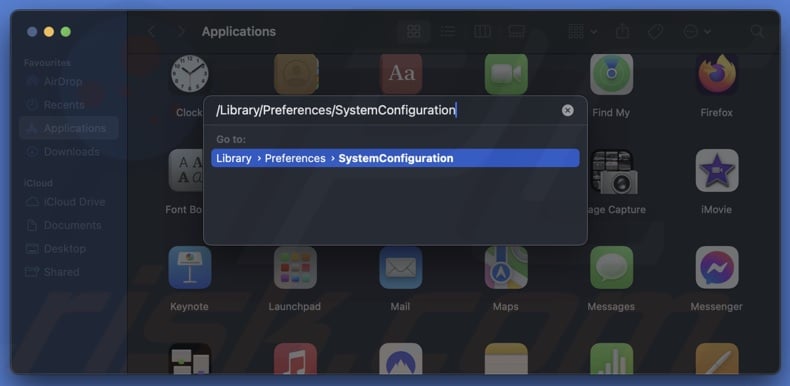The height and width of the screenshot is (386, 790).
Task: Open the Numbers app icon
Action: (x=612, y=358)
